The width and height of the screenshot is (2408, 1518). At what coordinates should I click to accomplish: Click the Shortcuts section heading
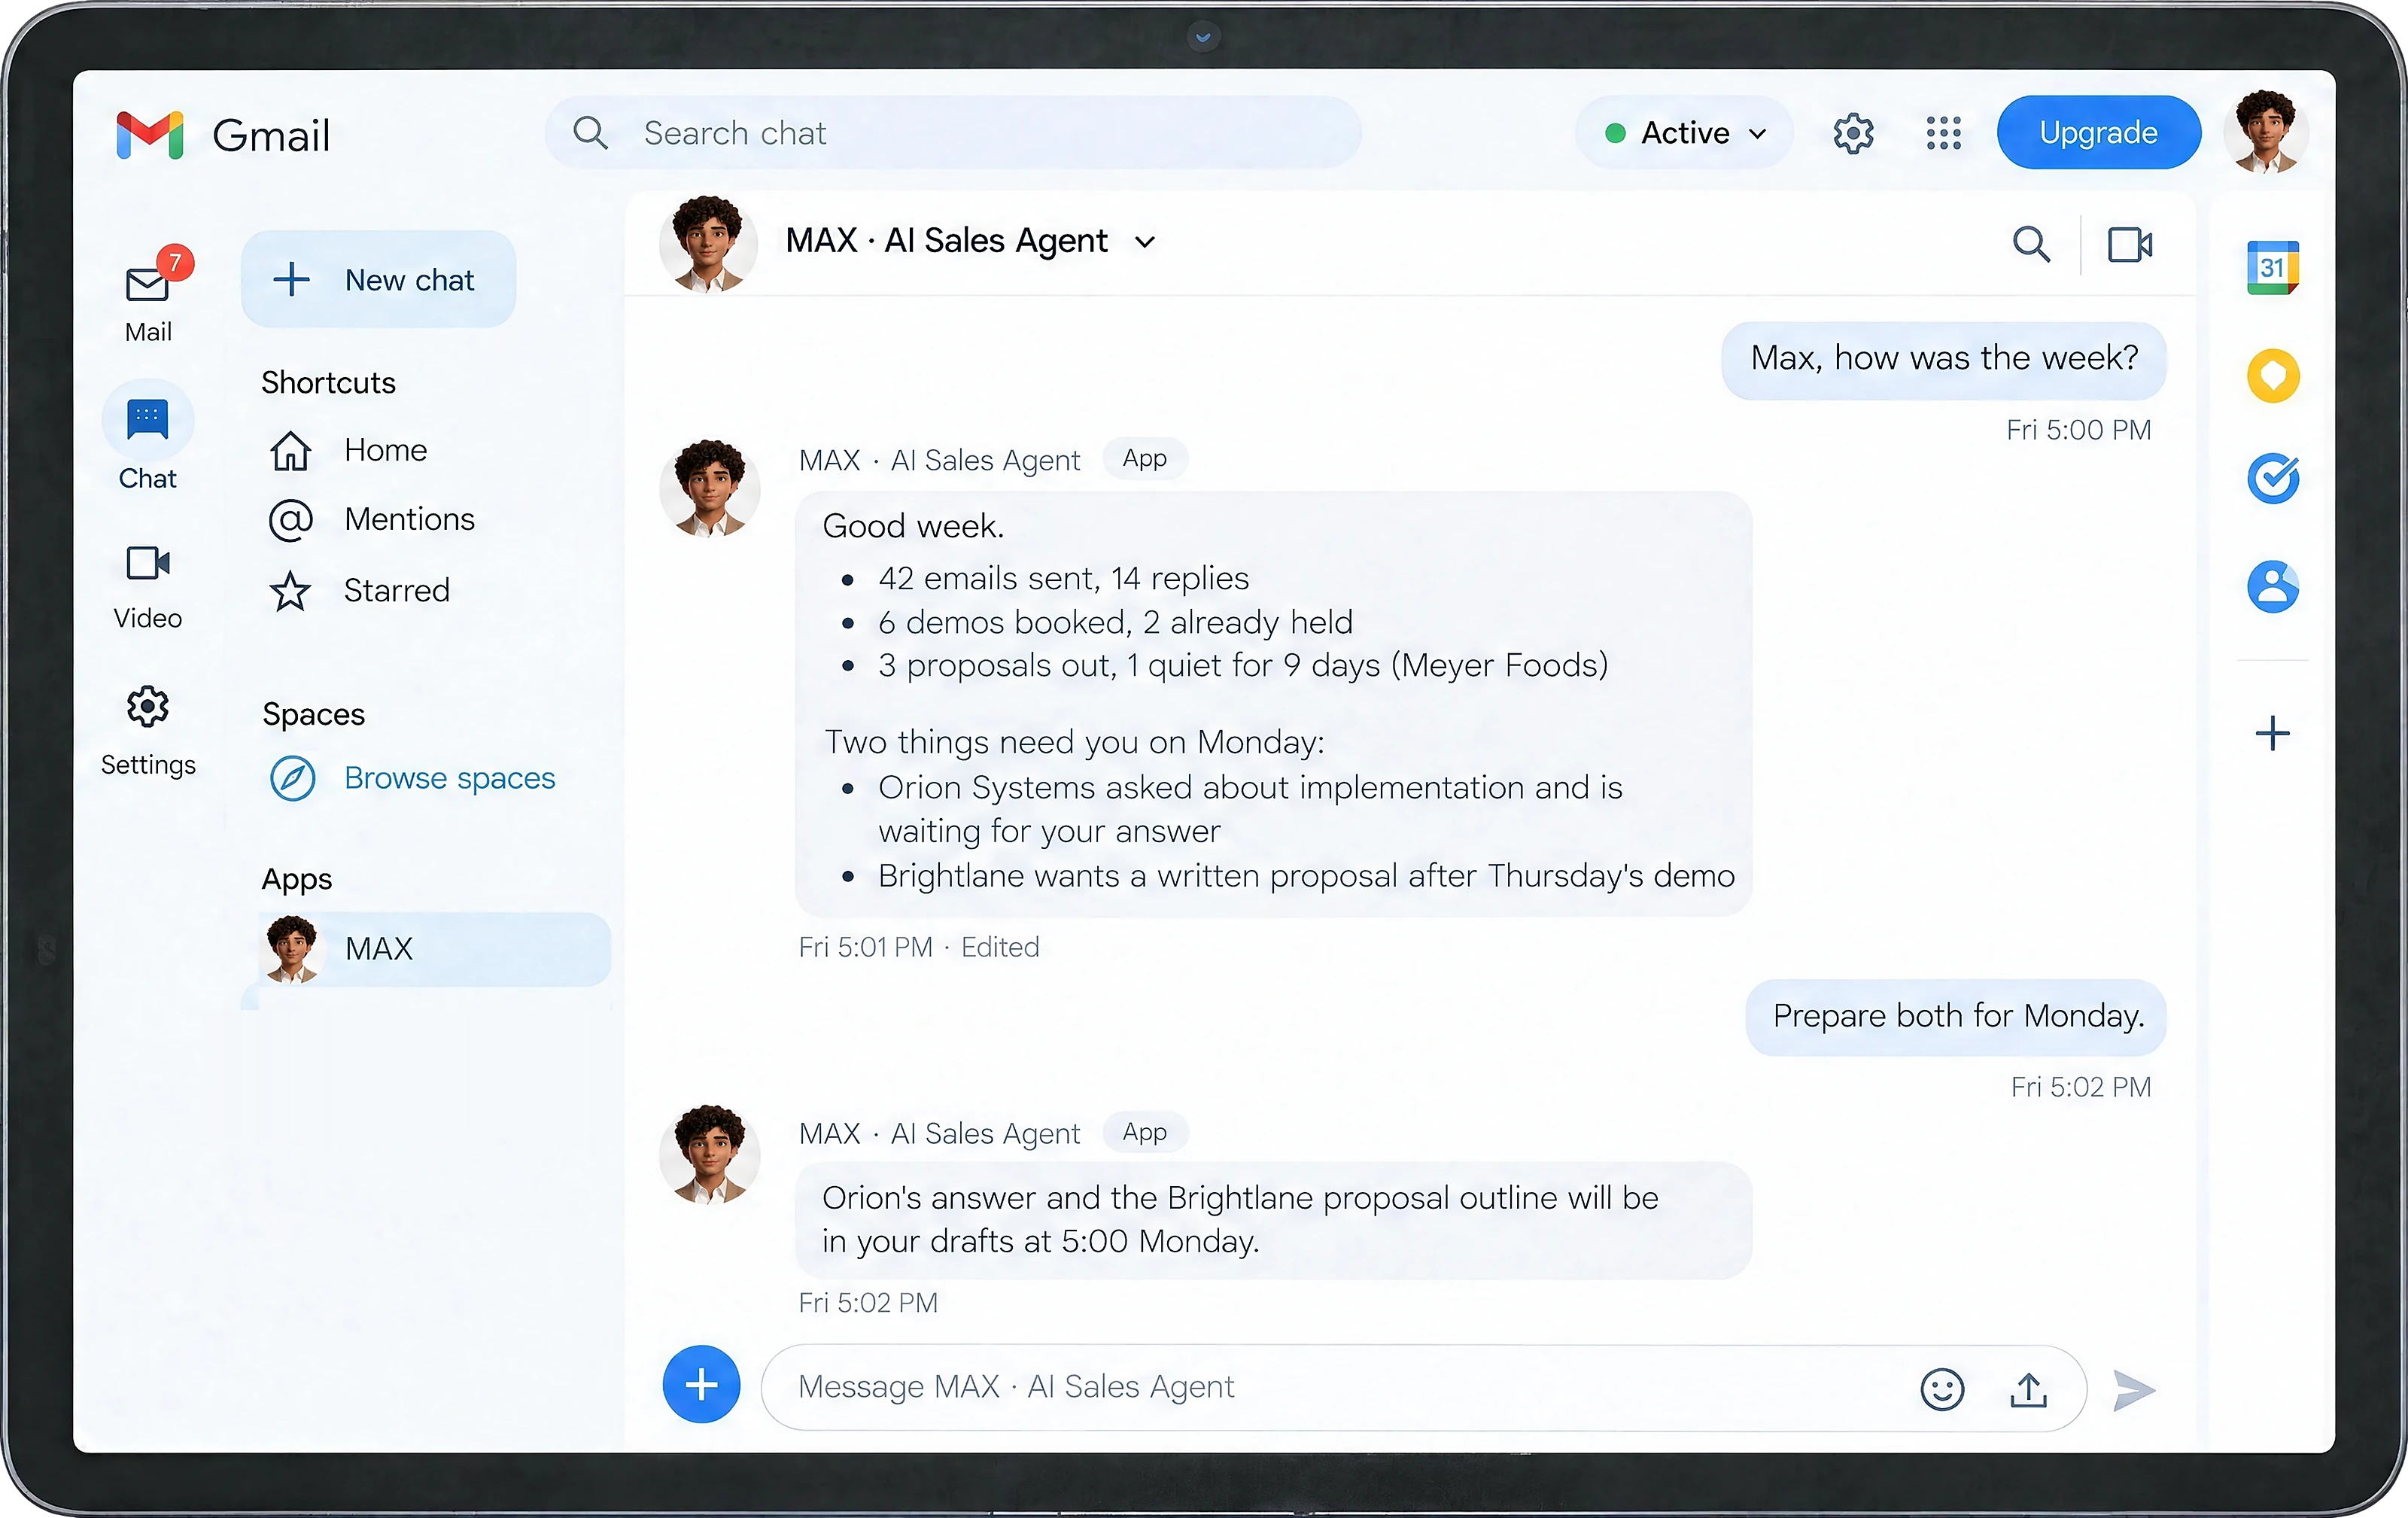(328, 383)
